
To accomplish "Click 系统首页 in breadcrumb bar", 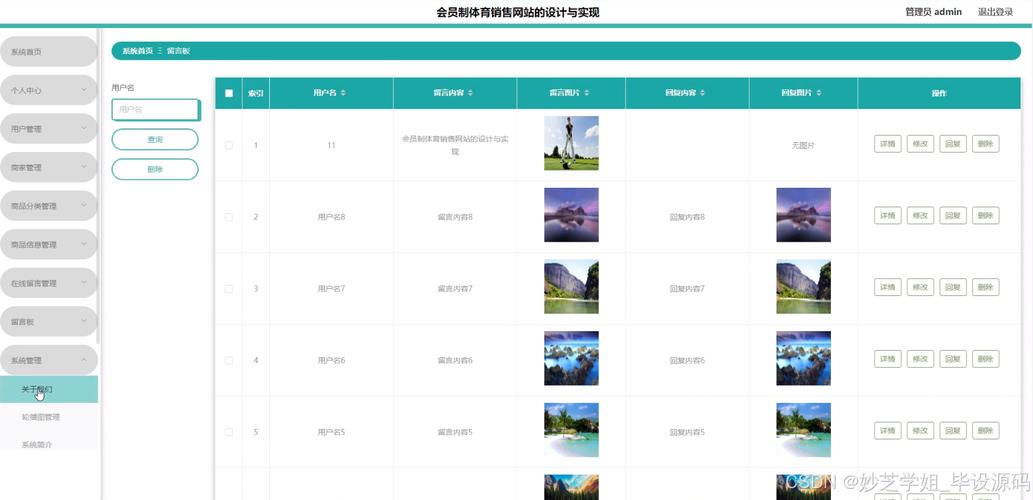I will pyautogui.click(x=138, y=51).
